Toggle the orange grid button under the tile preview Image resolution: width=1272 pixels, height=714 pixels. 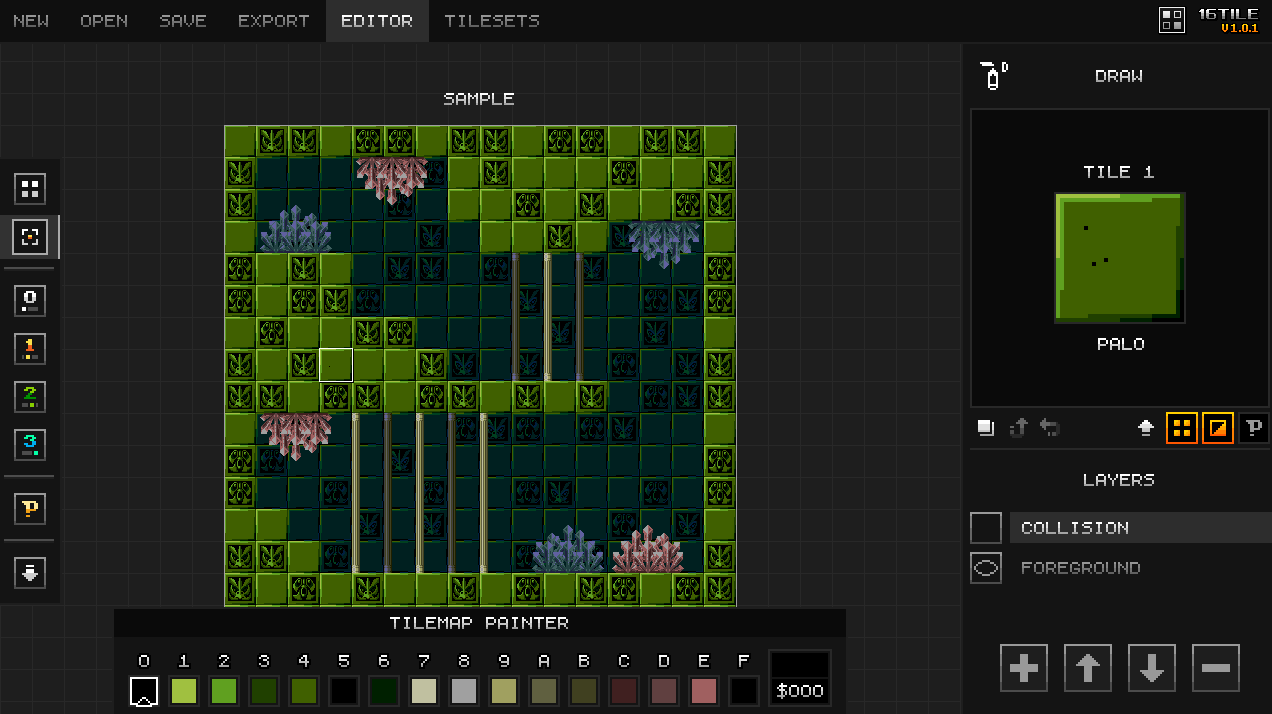pyautogui.click(x=1182, y=428)
